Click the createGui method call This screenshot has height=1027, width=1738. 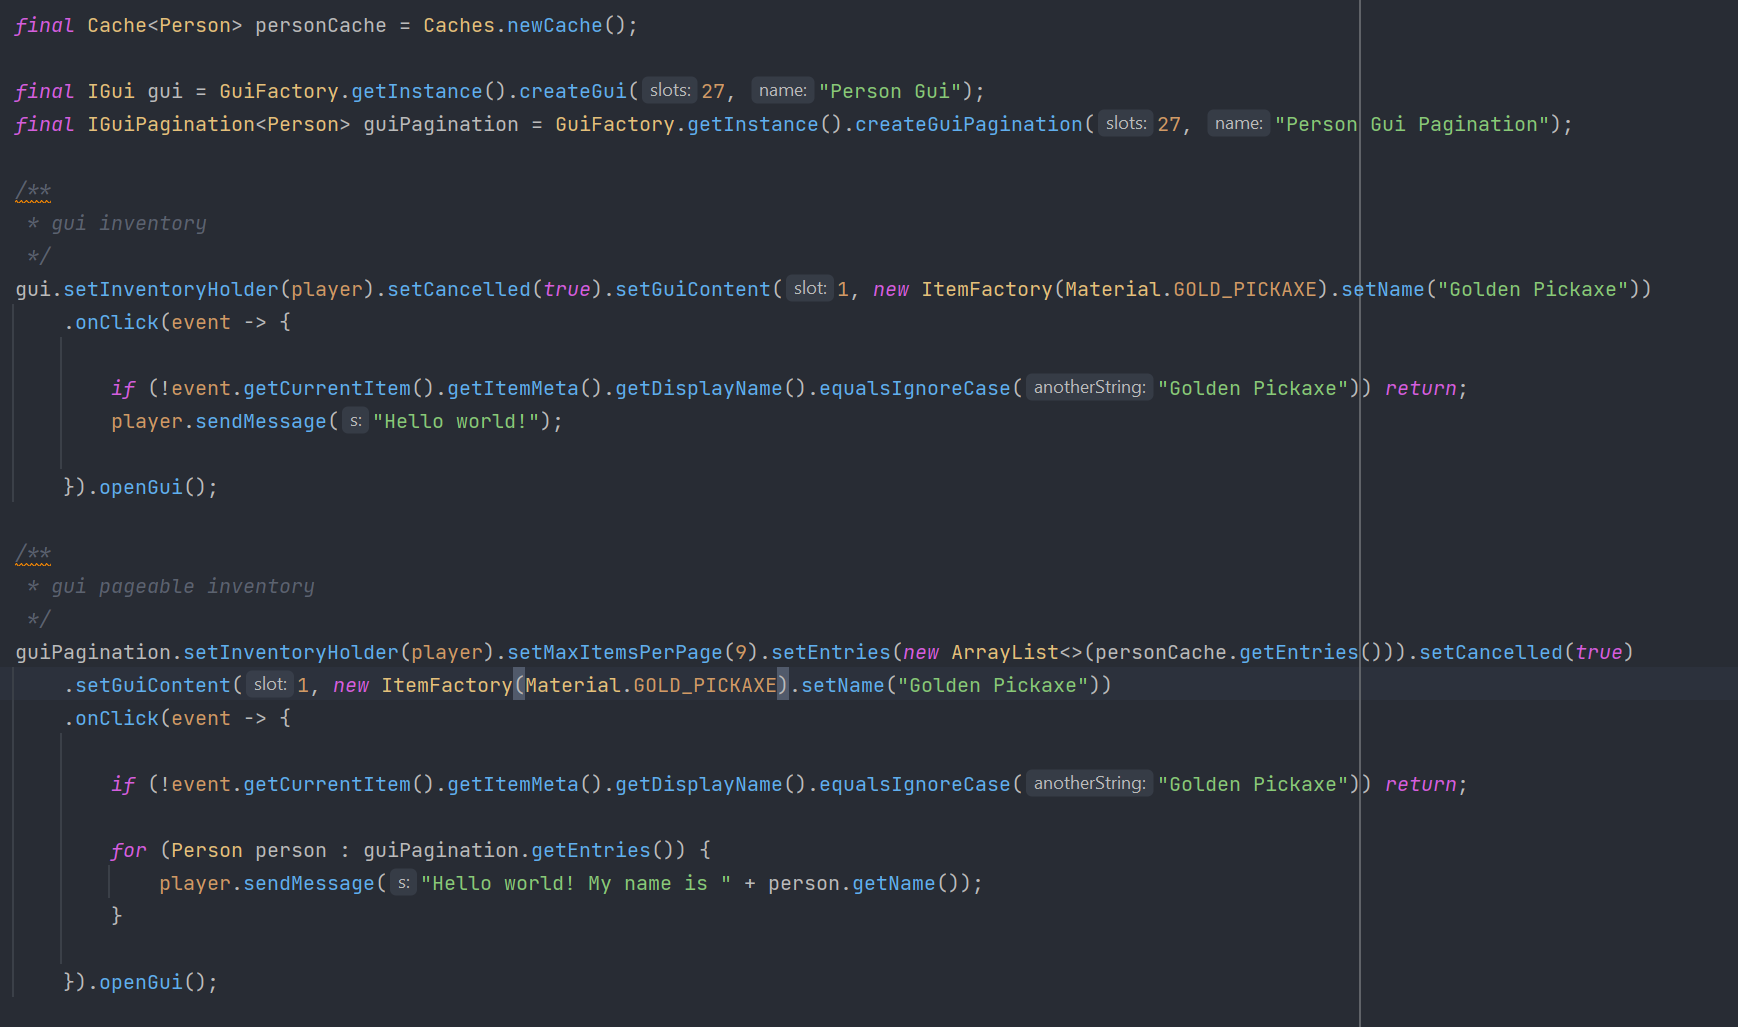[573, 91]
